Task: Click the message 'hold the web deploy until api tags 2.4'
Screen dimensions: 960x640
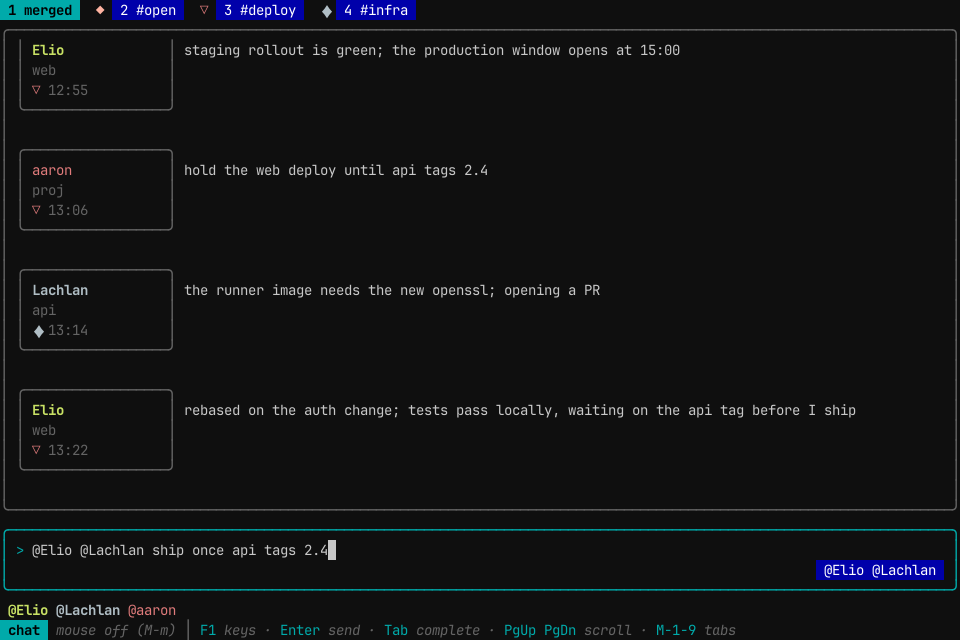Action: [336, 170]
